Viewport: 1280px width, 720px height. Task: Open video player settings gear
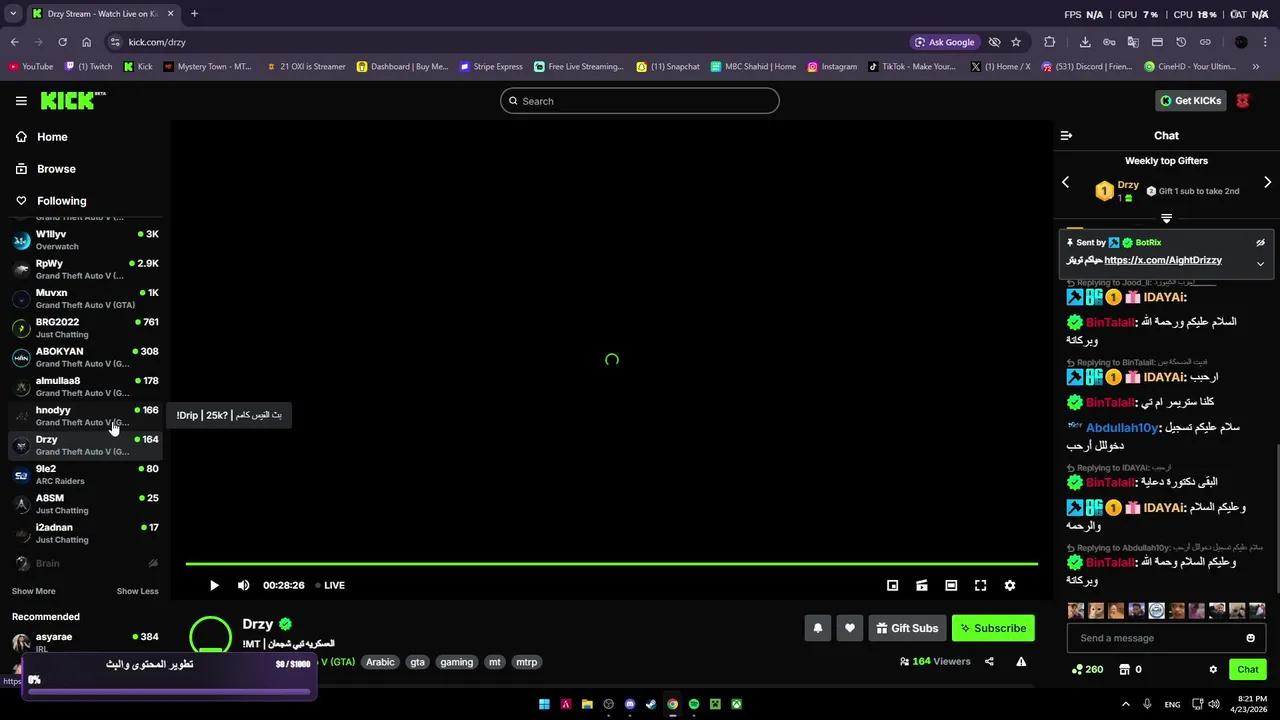click(1009, 585)
